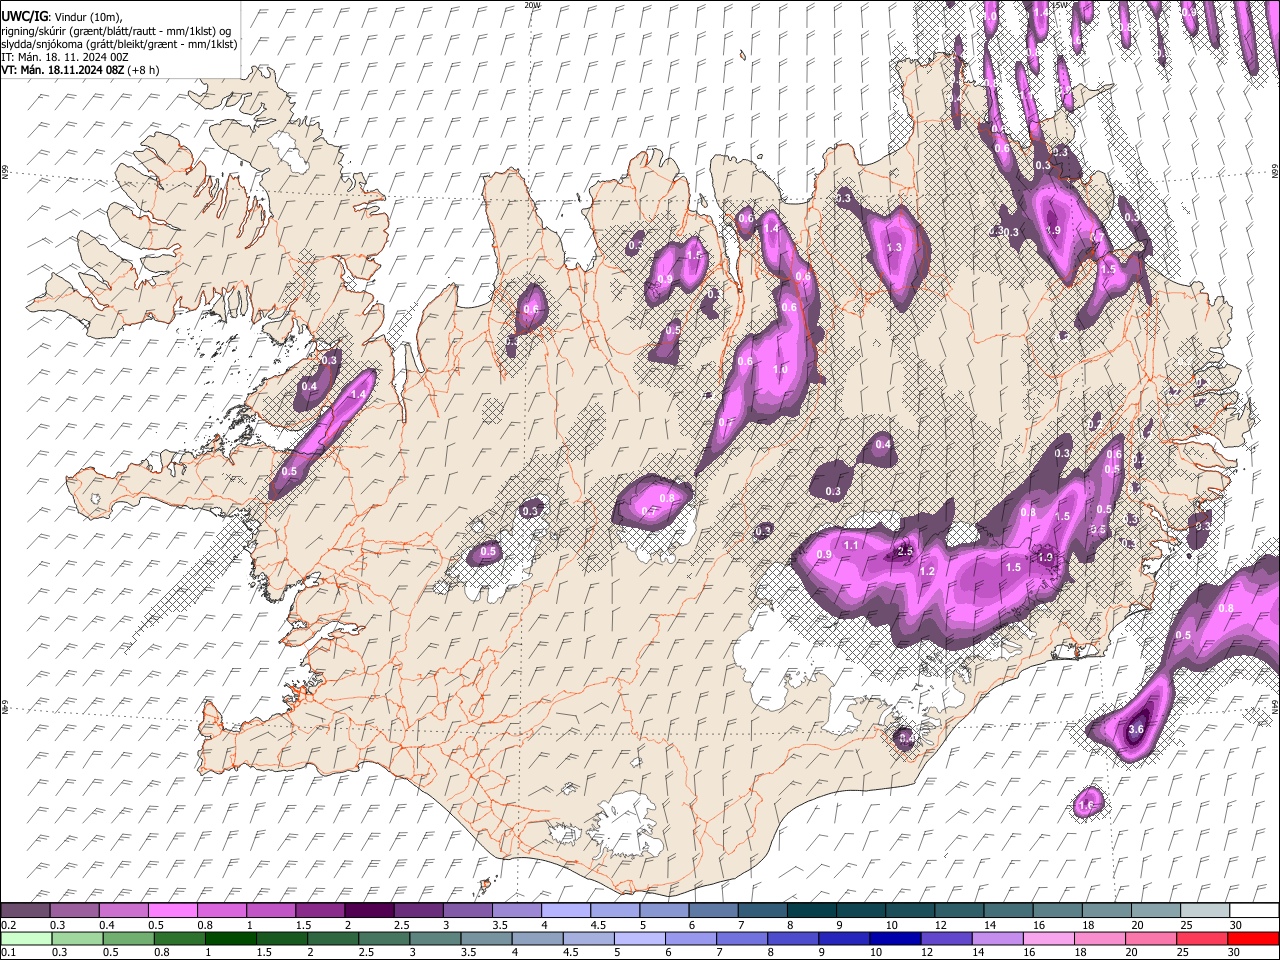
Task: Click the navy blue lower swatch between 10 and 12
Action: pos(894,938)
